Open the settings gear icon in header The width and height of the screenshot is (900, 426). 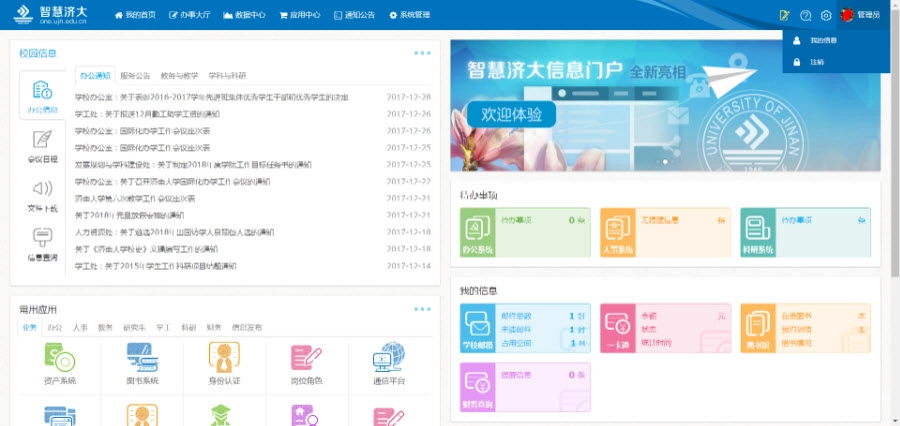[x=826, y=15]
